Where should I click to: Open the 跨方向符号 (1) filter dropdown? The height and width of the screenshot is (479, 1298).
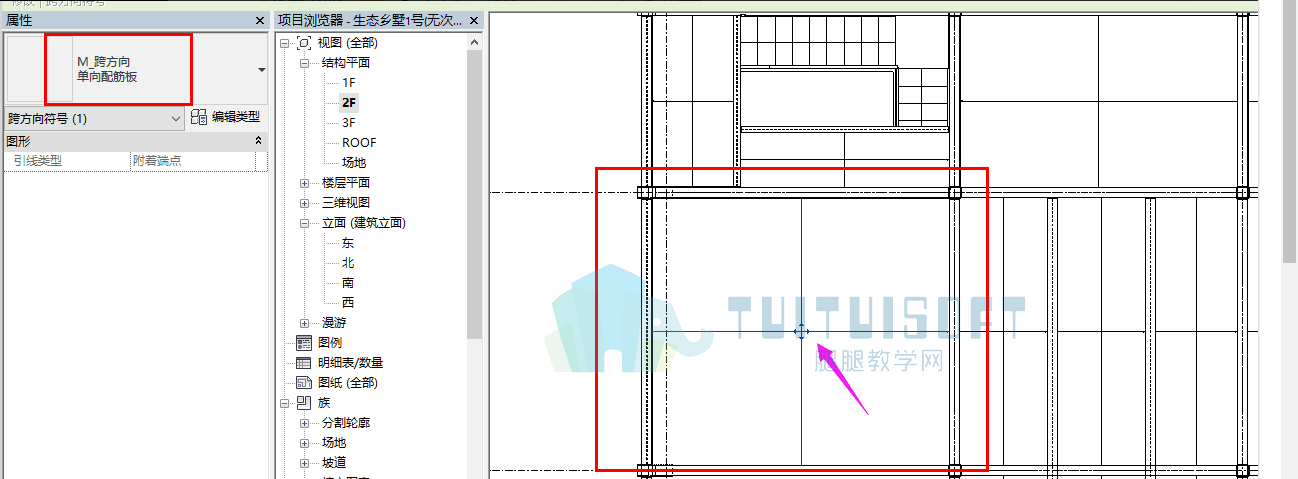pos(177,119)
